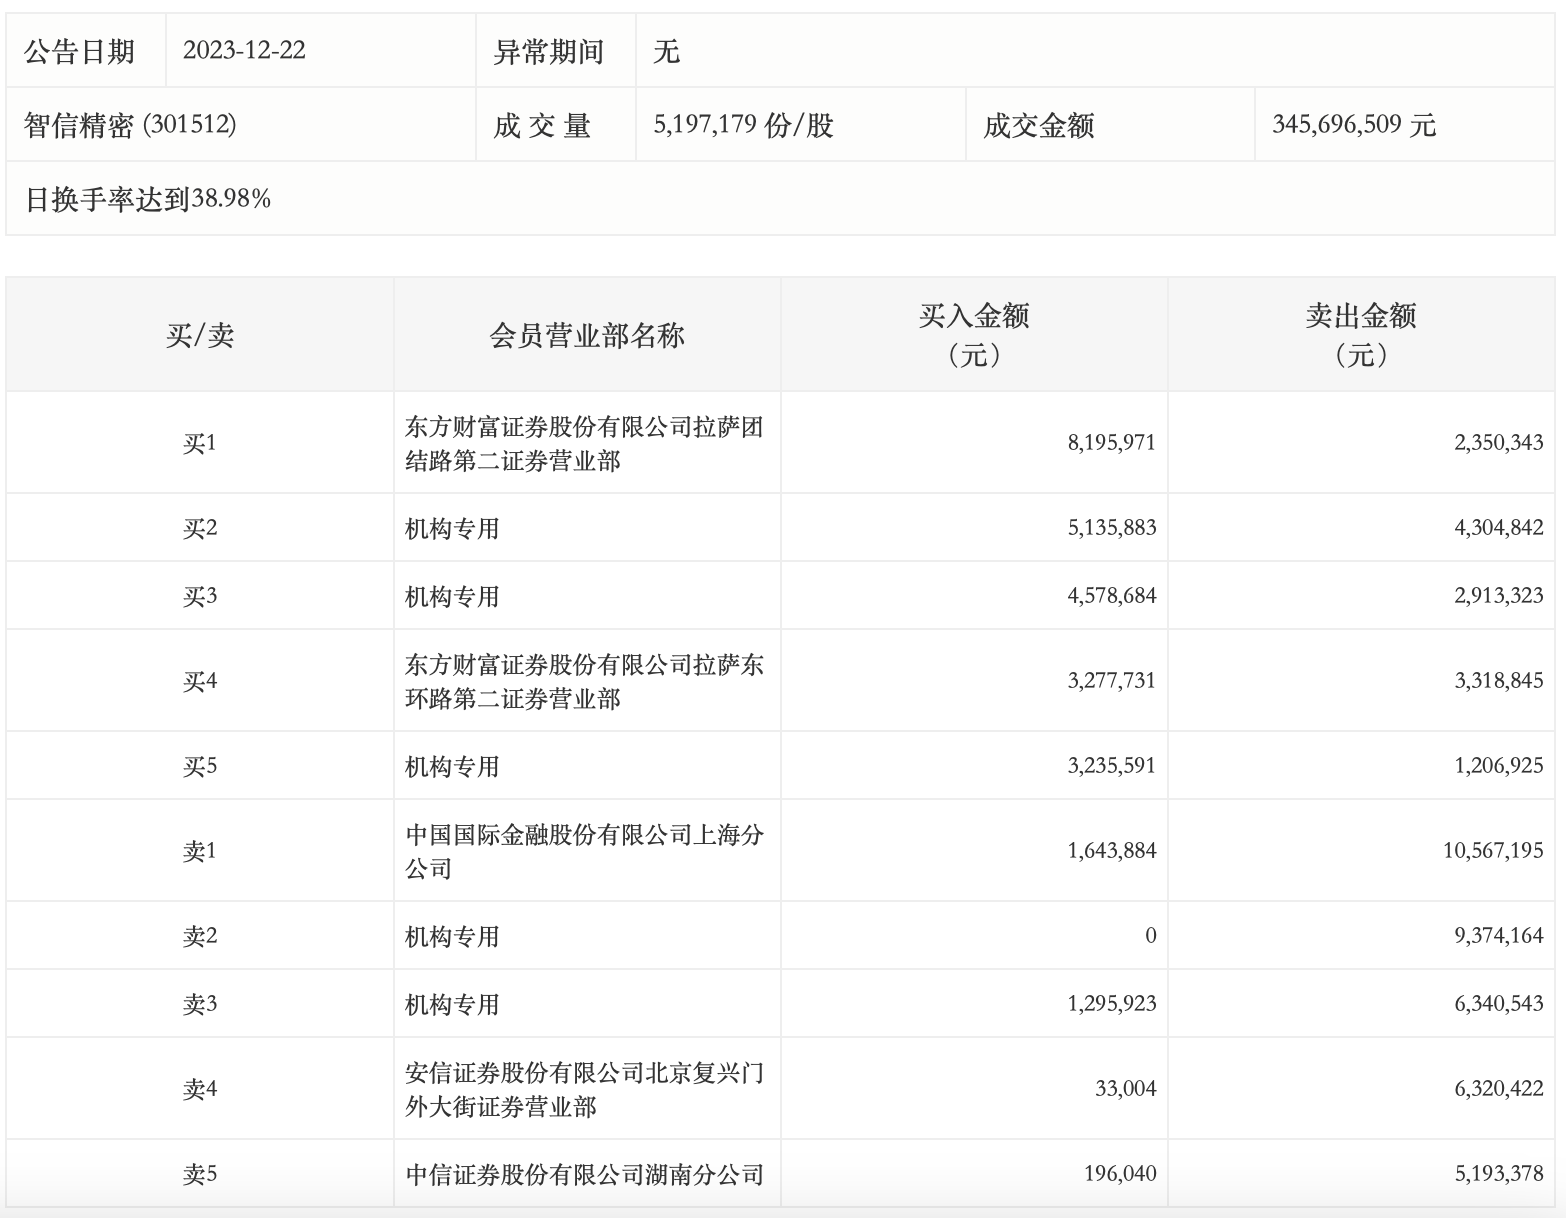Click the 异常期间 label cell
The height and width of the screenshot is (1218, 1566).
click(x=555, y=51)
